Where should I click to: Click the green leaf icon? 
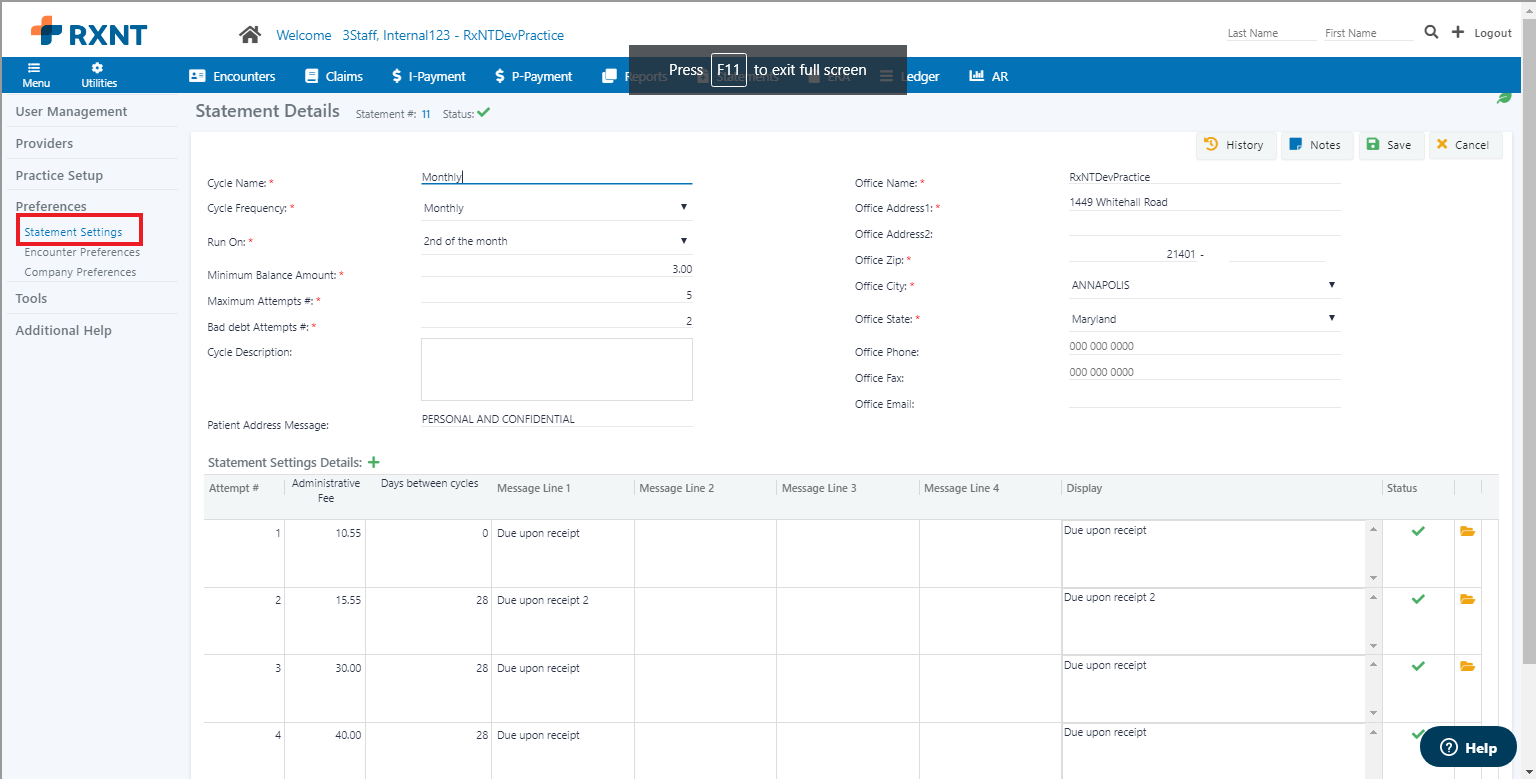(x=1503, y=97)
